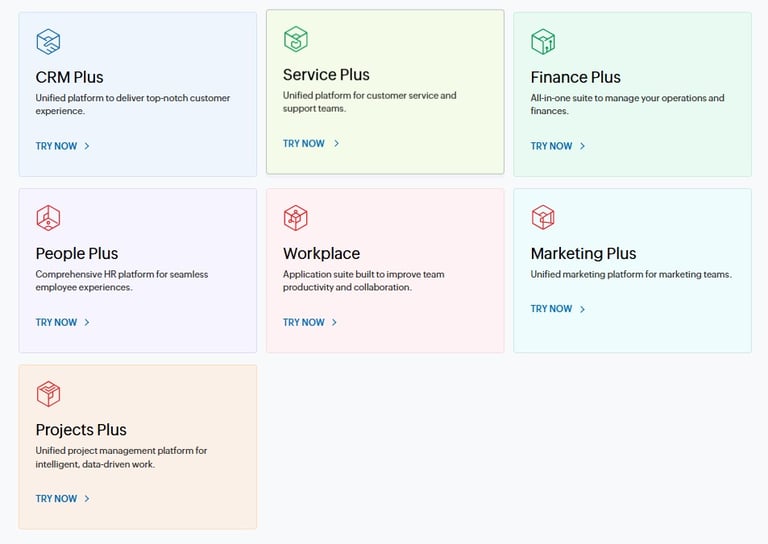
Task: Click the Marketing Plus product icon
Action: (543, 217)
